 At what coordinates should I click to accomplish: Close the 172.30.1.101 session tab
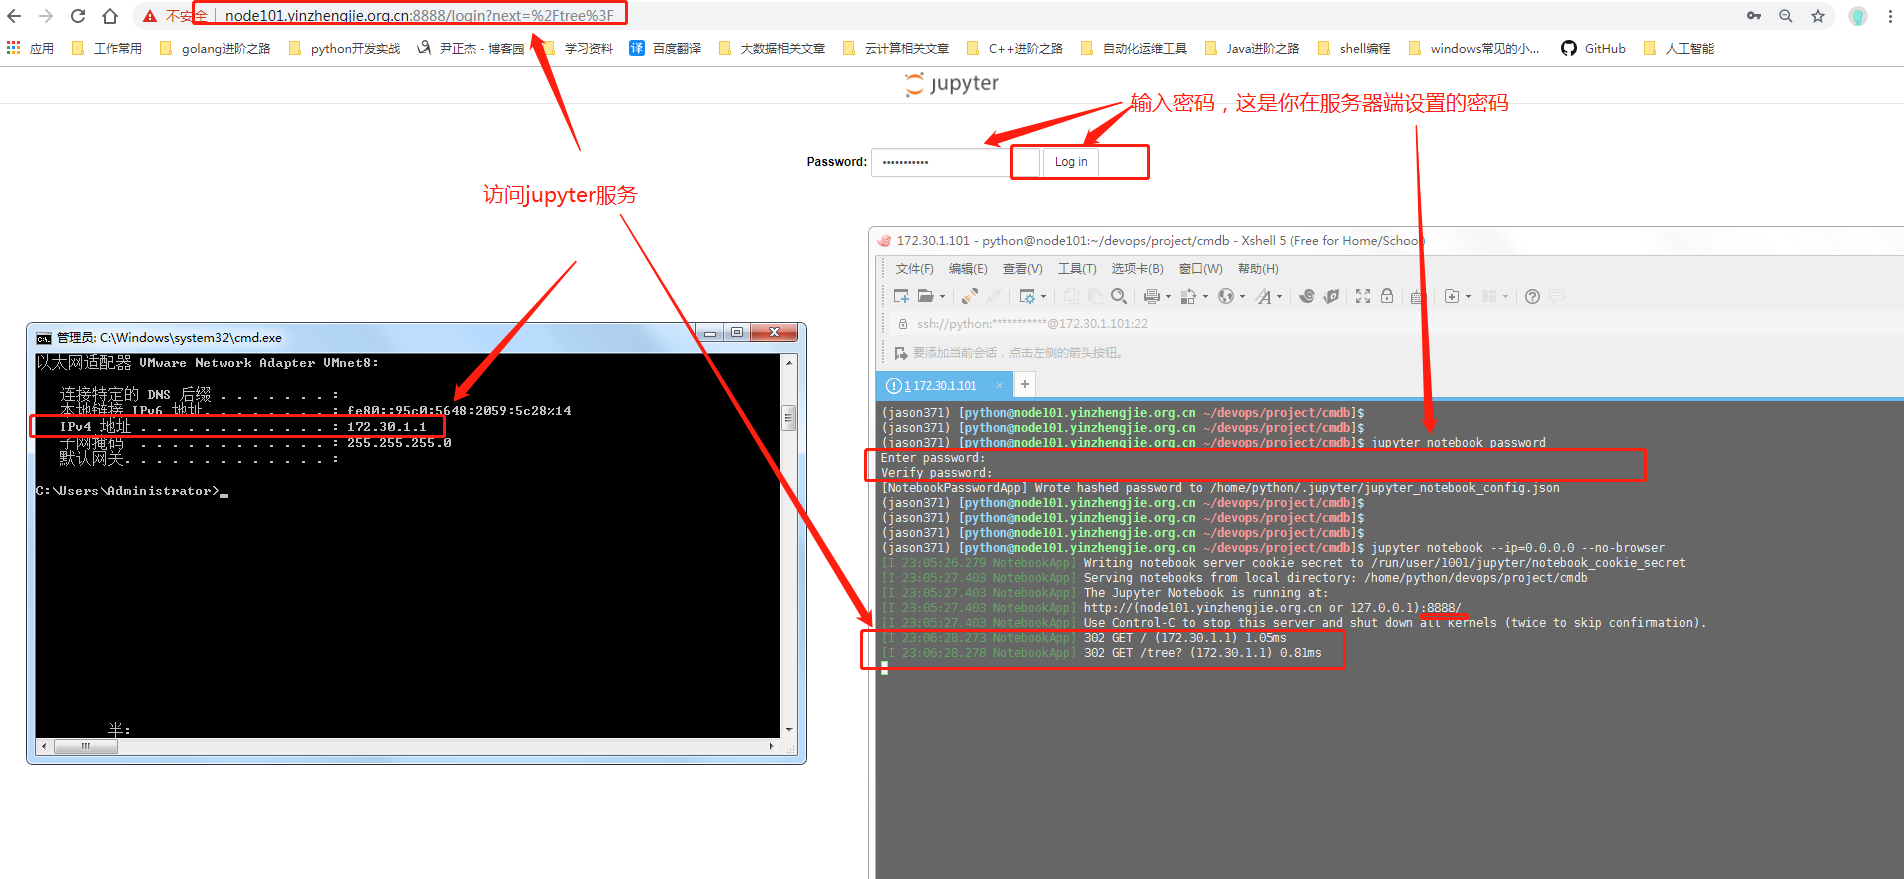click(999, 385)
